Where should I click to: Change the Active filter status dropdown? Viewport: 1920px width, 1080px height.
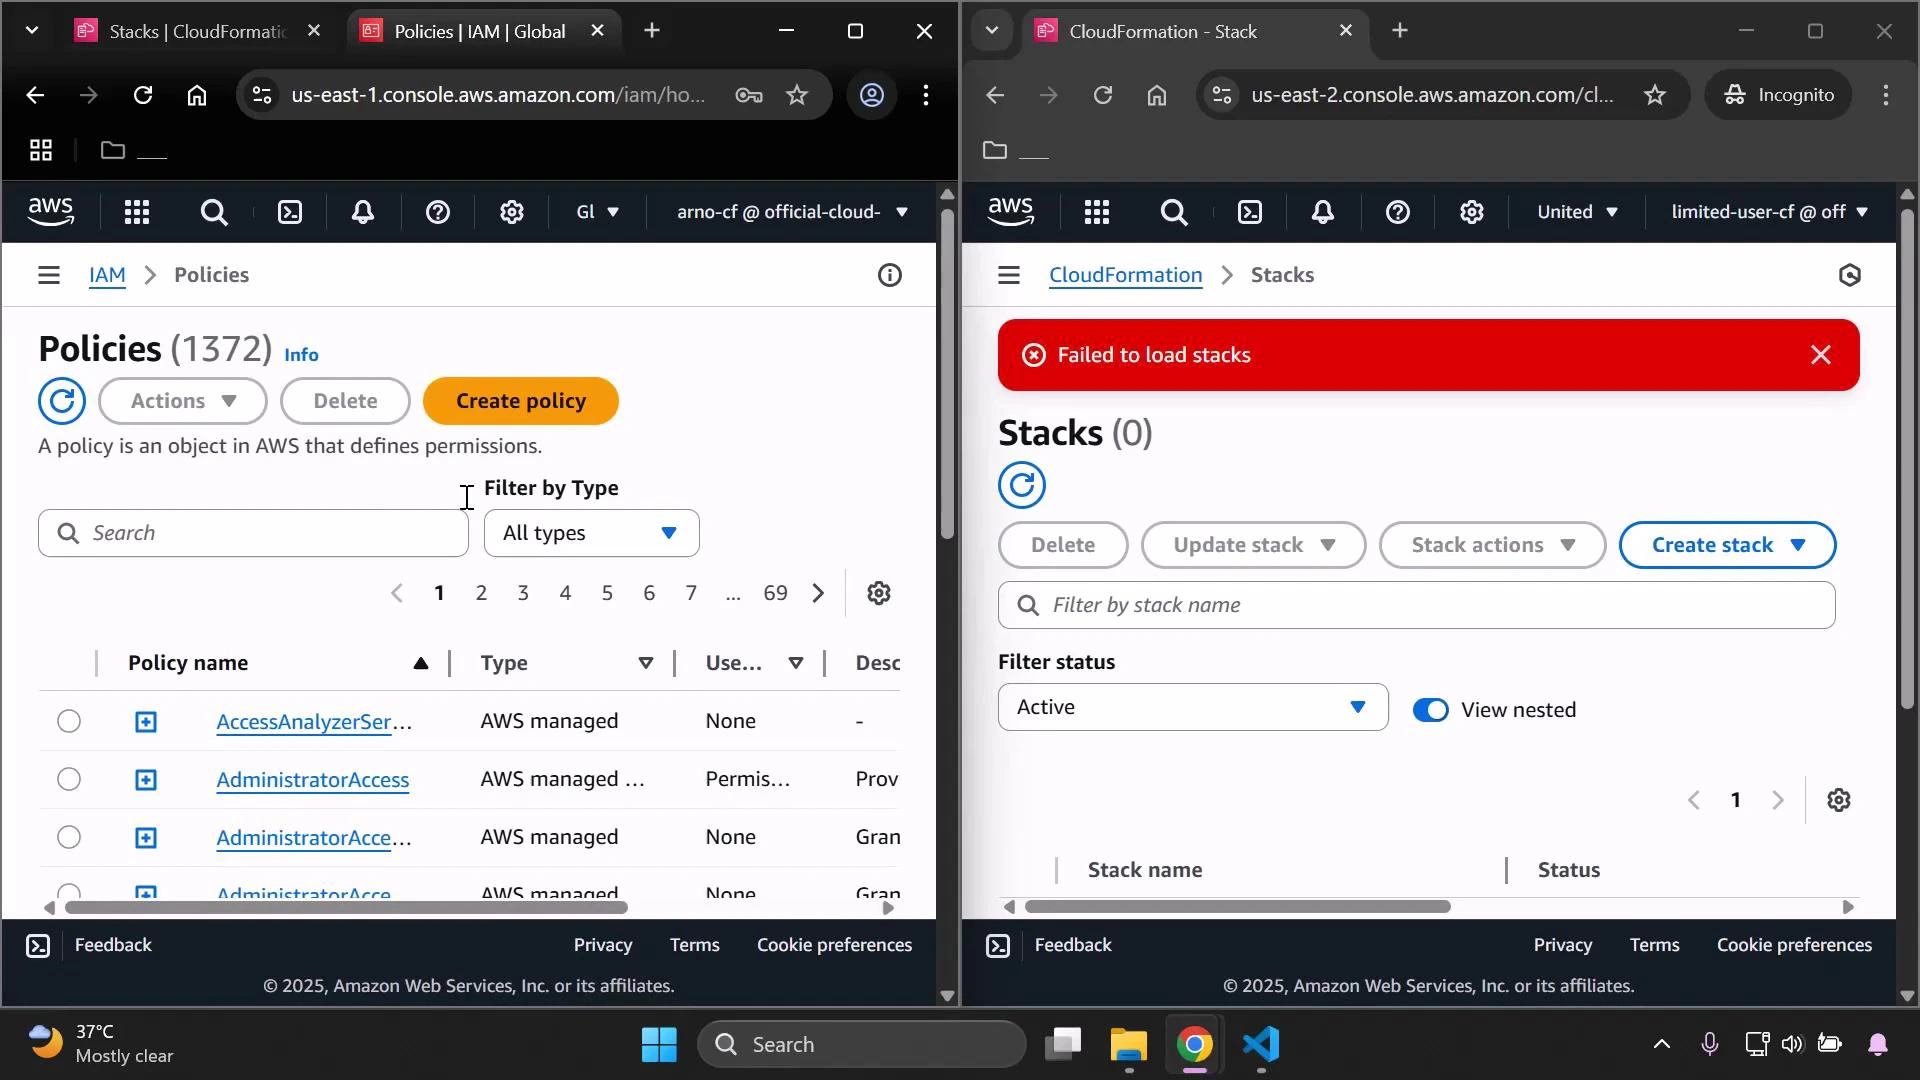(x=1192, y=707)
